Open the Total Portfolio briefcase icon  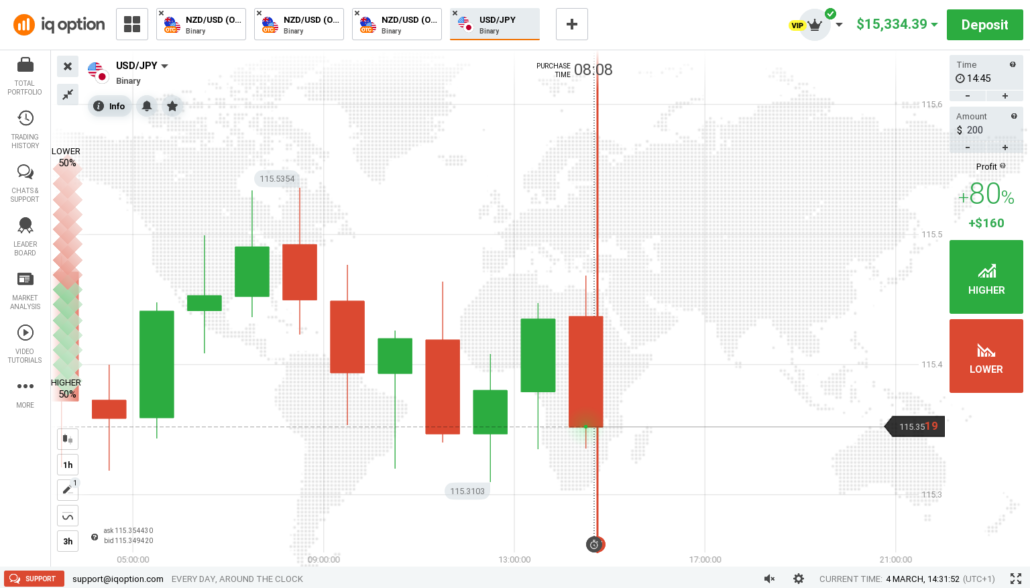tap(25, 66)
